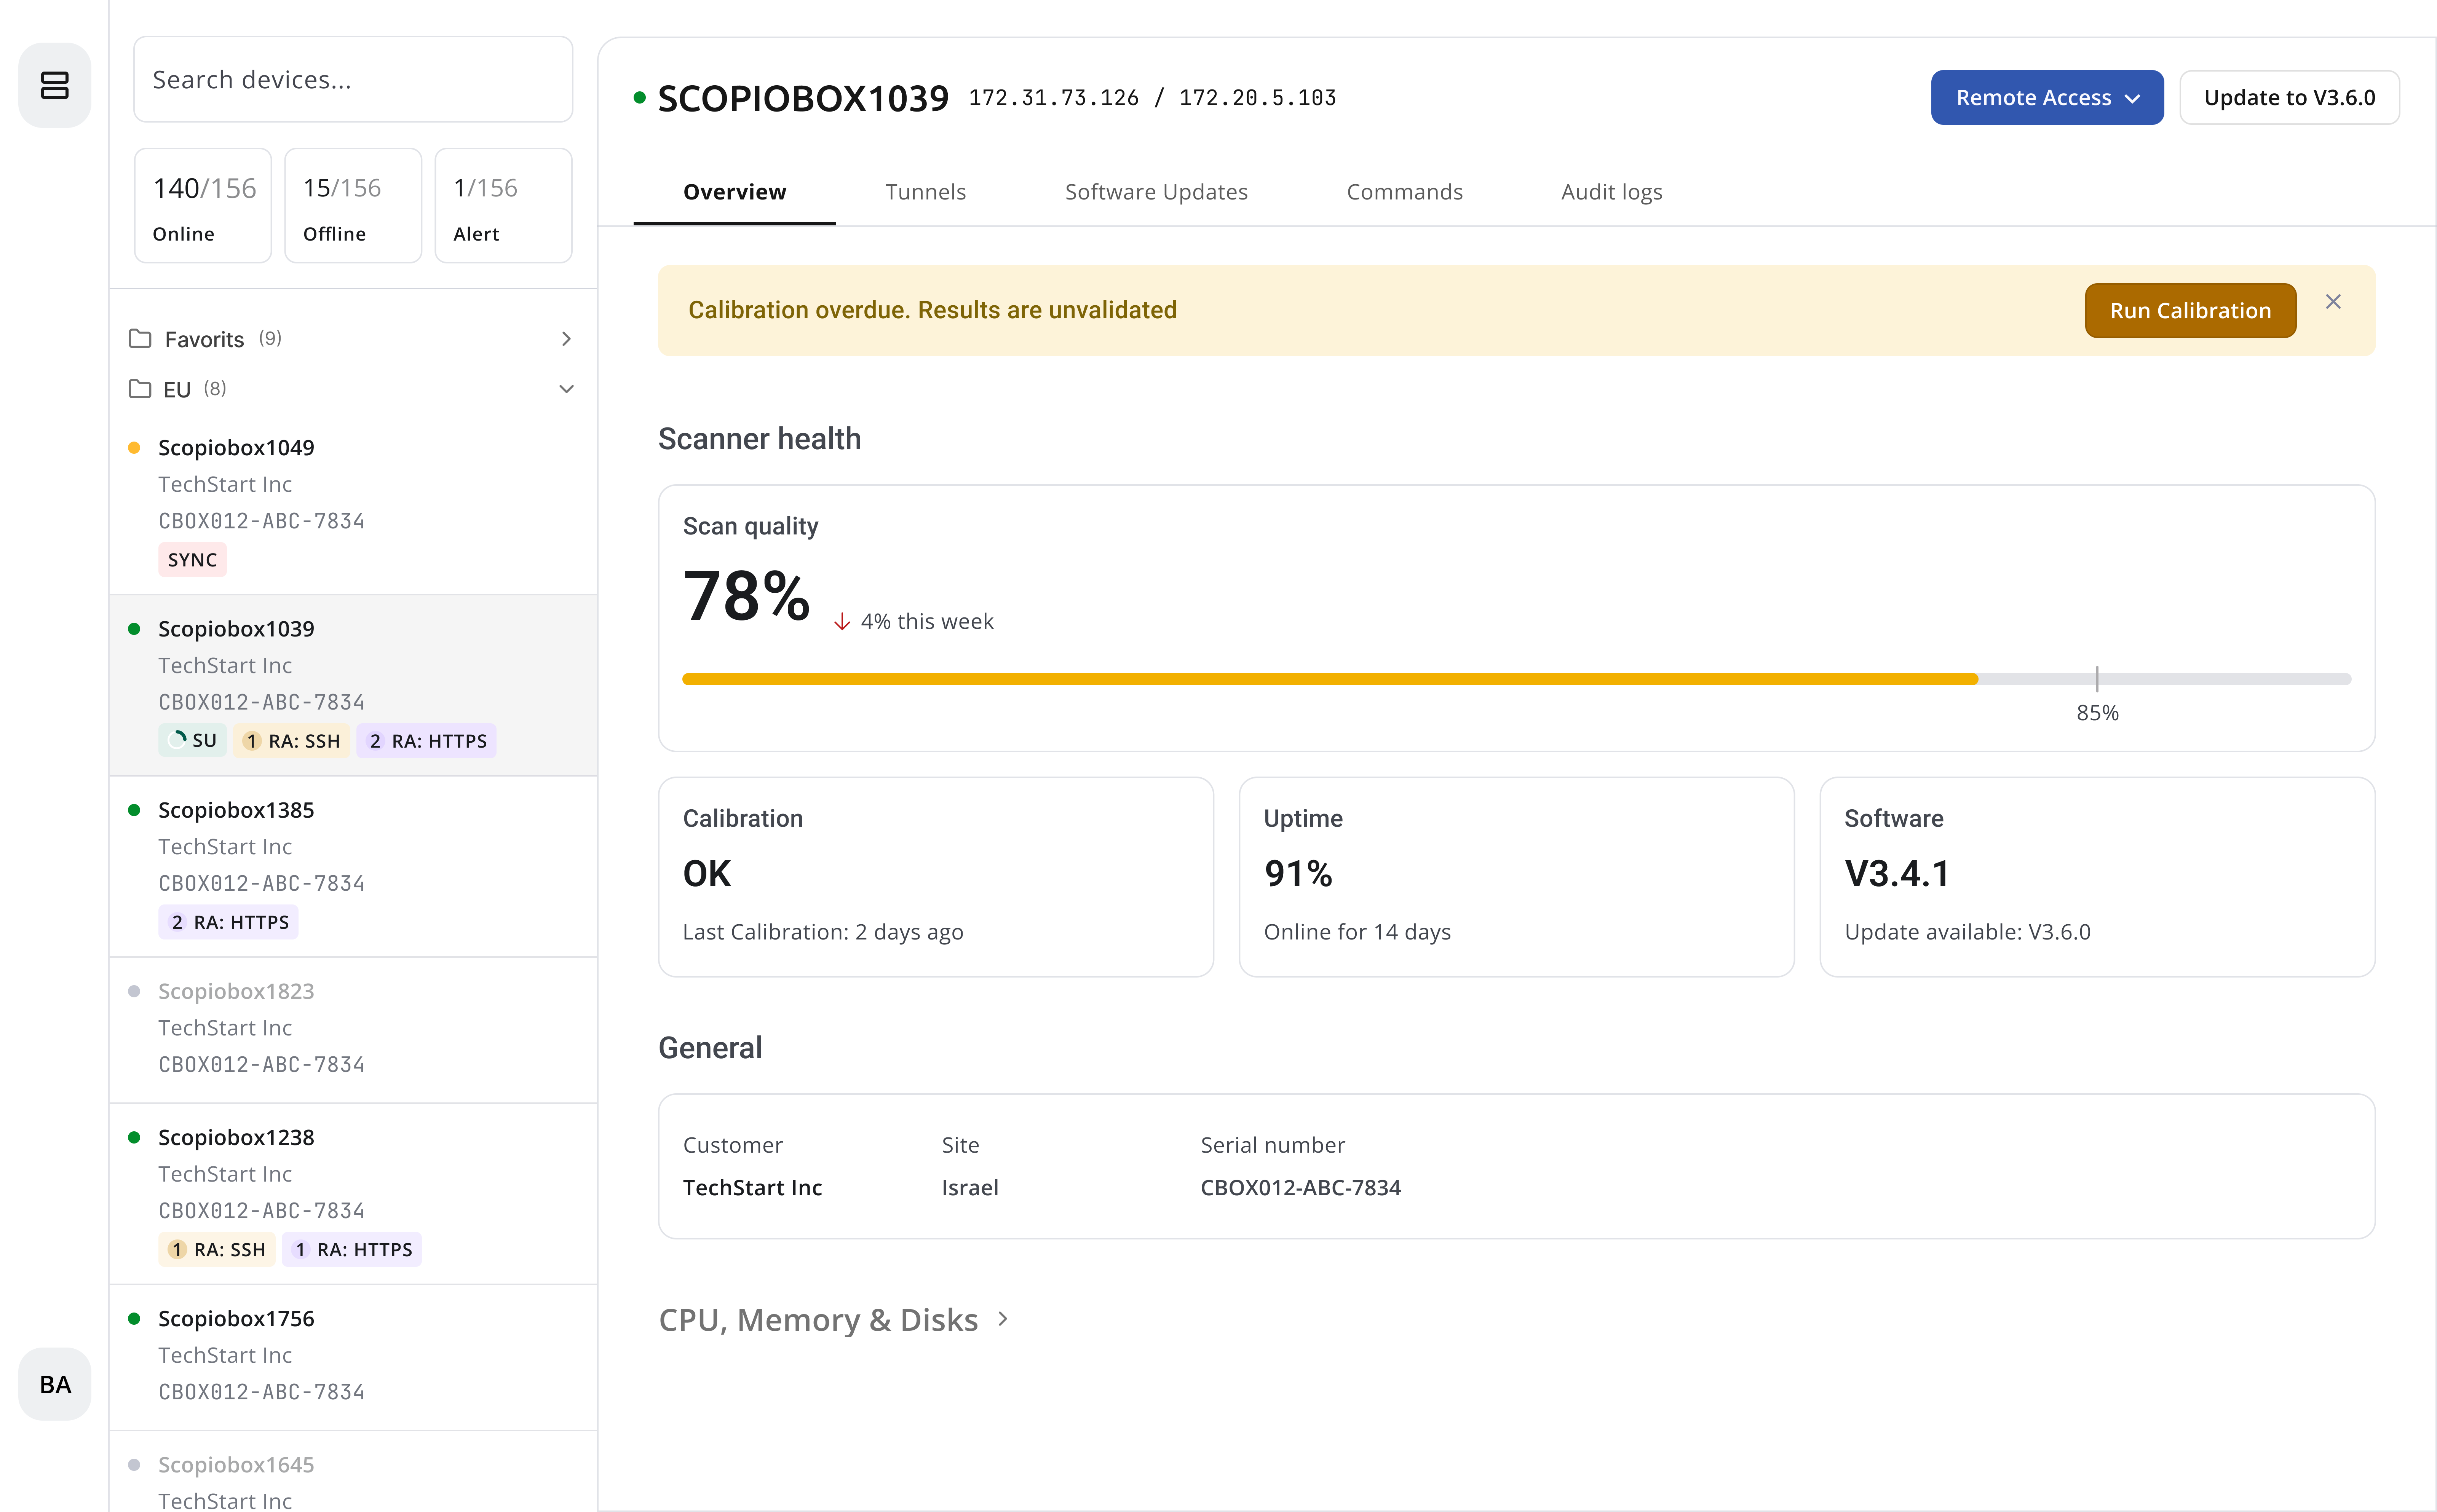Dismiss the calibration overdue banner
The image size is (2437, 1512).
(2333, 302)
